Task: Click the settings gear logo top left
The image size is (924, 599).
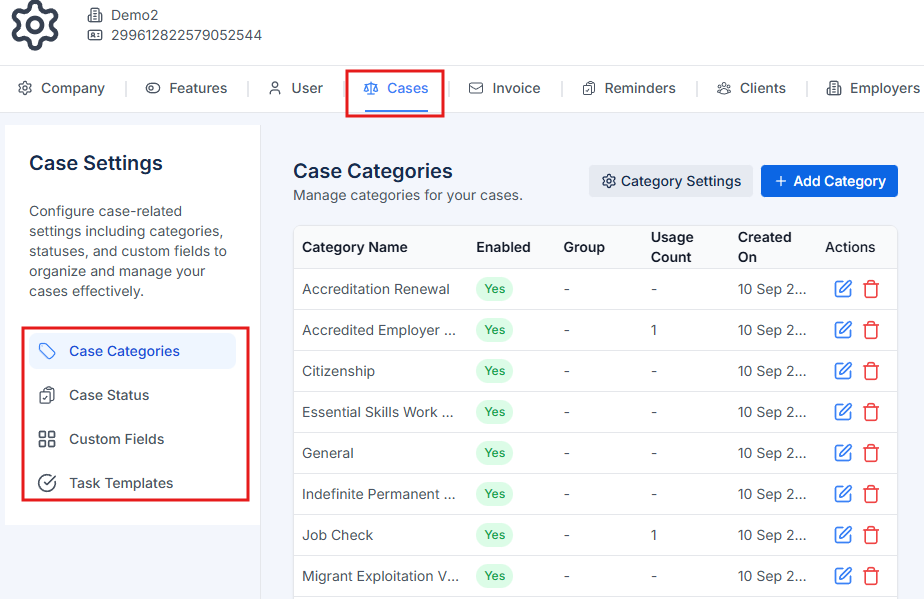Action: pyautogui.click(x=35, y=27)
